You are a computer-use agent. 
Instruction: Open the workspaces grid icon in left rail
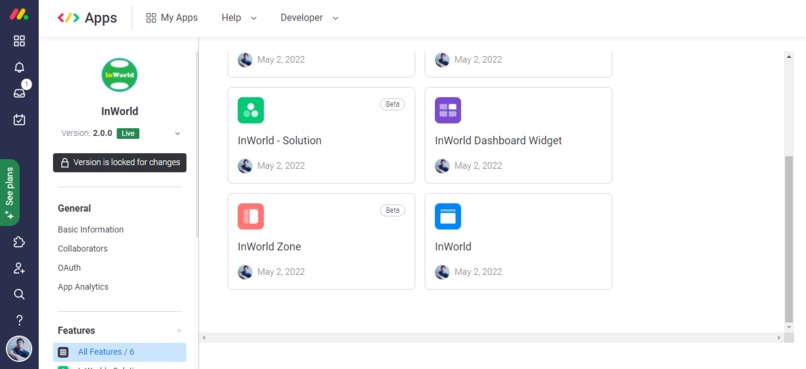coord(19,41)
